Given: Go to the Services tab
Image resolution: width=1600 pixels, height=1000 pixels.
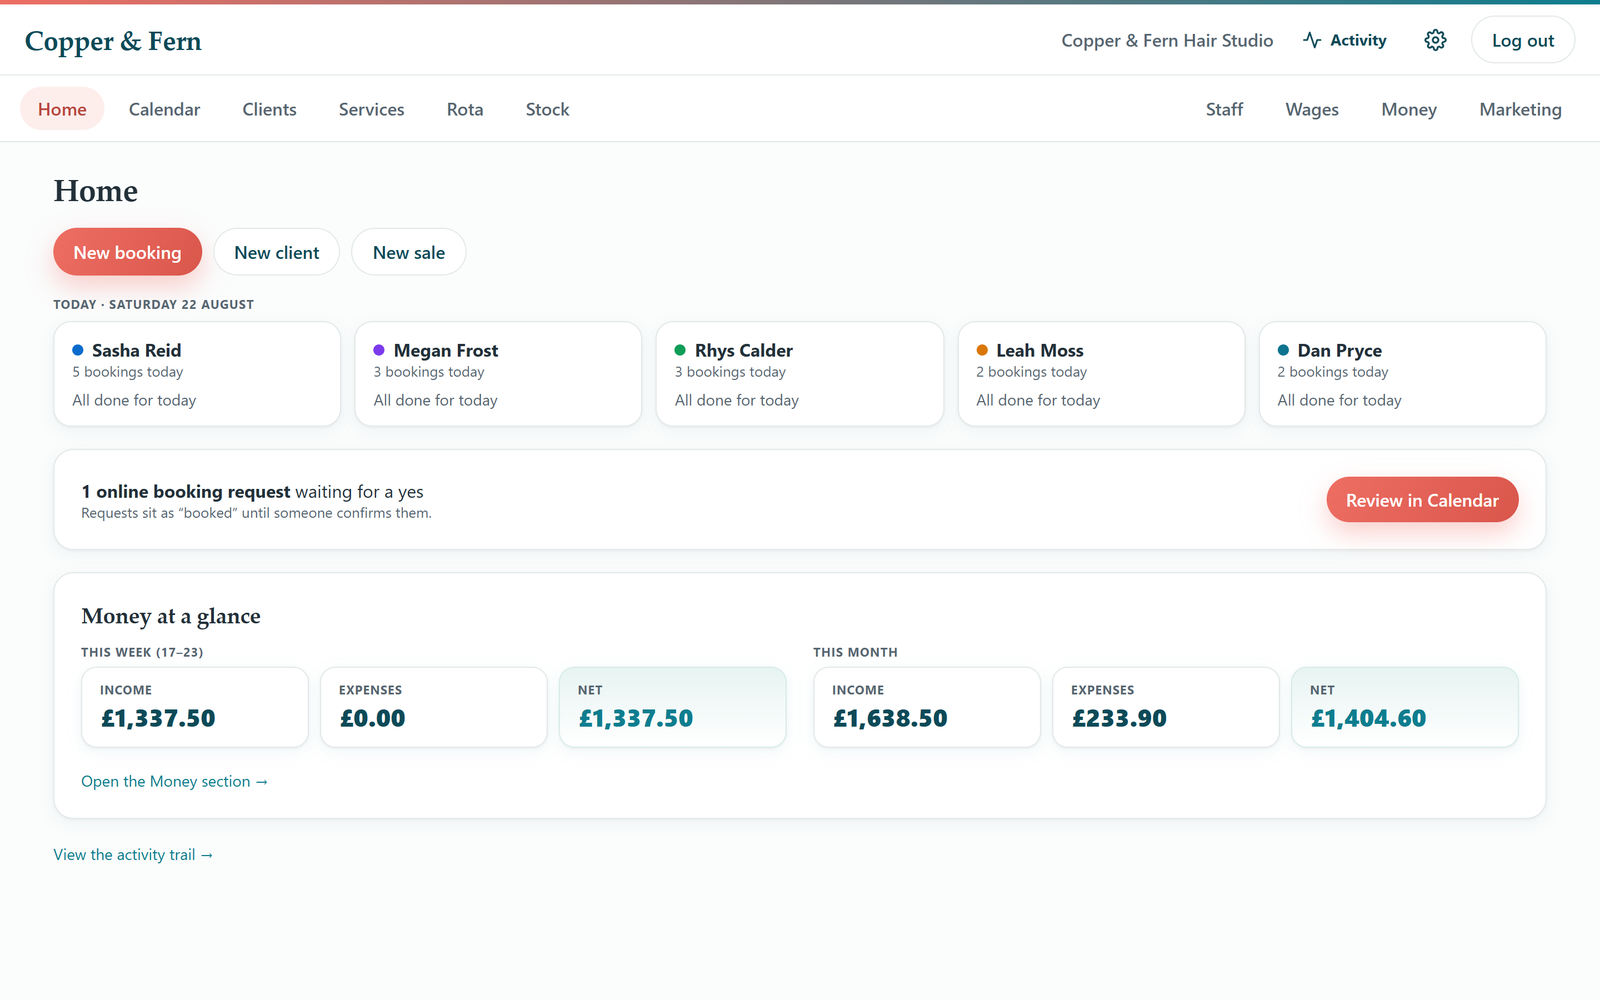Looking at the screenshot, I should pos(372,109).
